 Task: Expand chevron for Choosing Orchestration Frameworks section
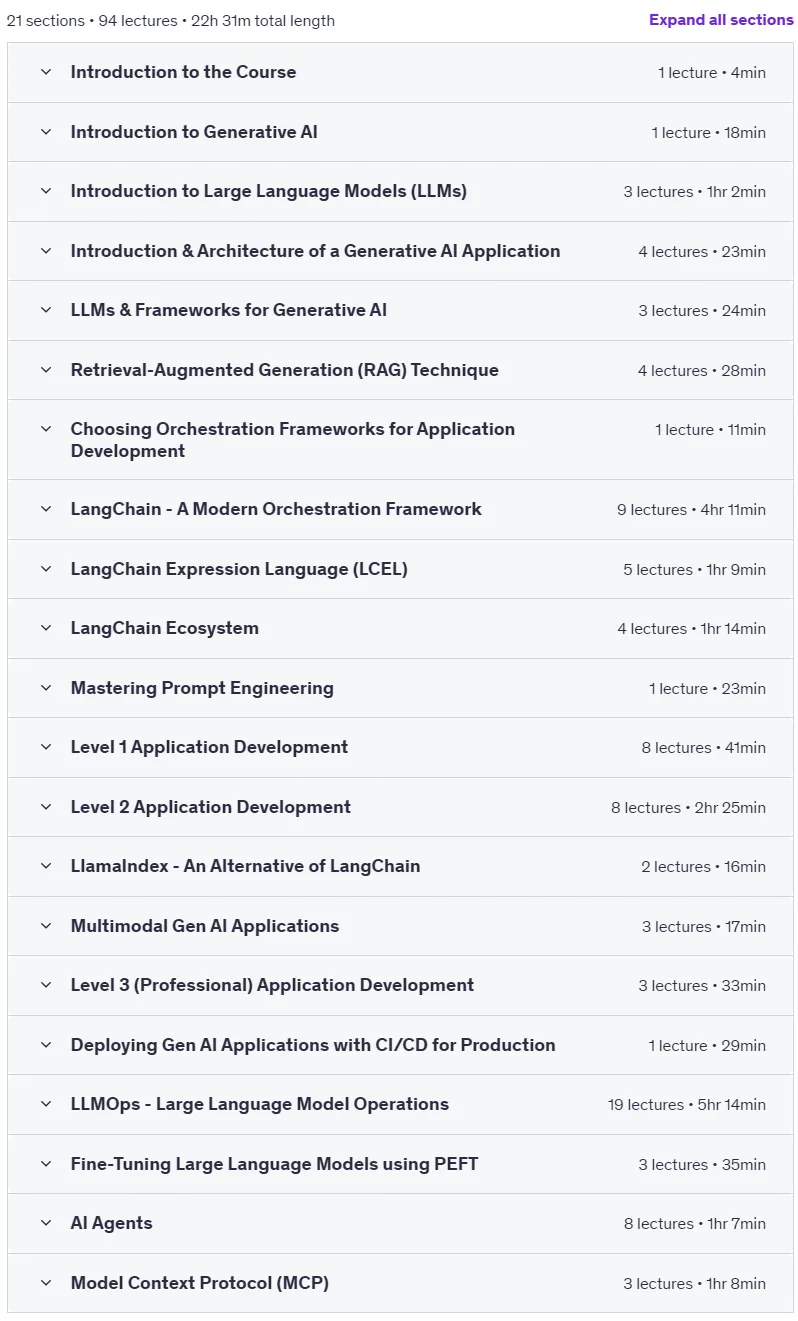pos(45,429)
